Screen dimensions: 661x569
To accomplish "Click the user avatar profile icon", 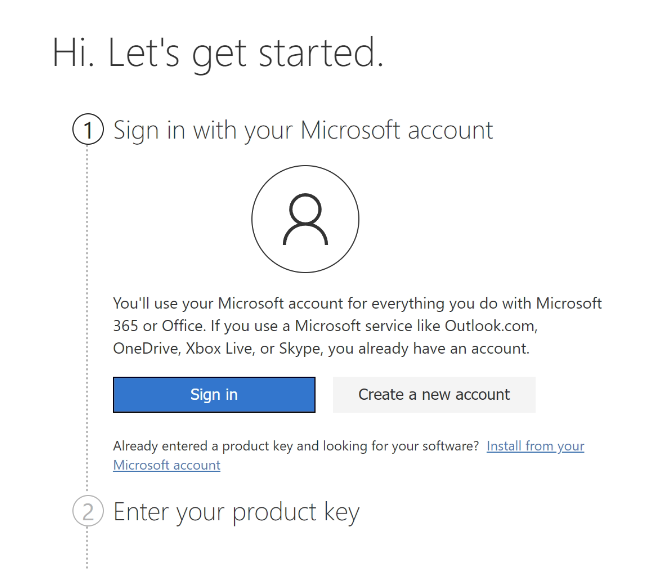I will point(305,220).
